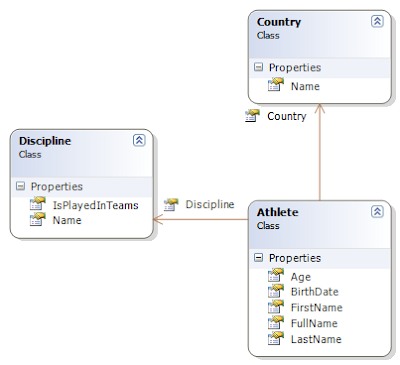Click the property icon beside Age
This screenshot has height=365, width=400.
[x=276, y=275]
